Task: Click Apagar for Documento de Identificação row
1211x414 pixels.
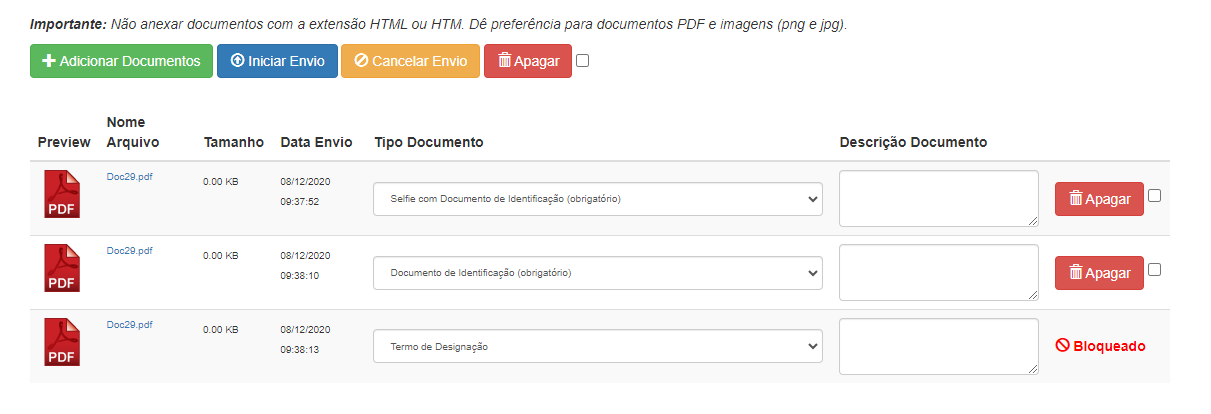Action: pos(1099,273)
